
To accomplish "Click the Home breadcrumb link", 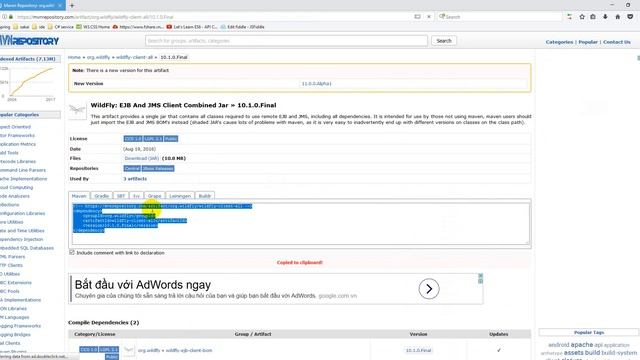I will point(74,57).
